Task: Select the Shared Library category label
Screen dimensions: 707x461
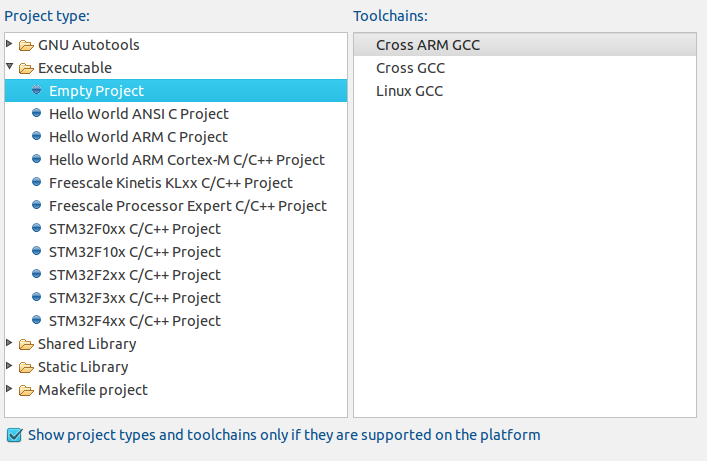Action: (87, 344)
